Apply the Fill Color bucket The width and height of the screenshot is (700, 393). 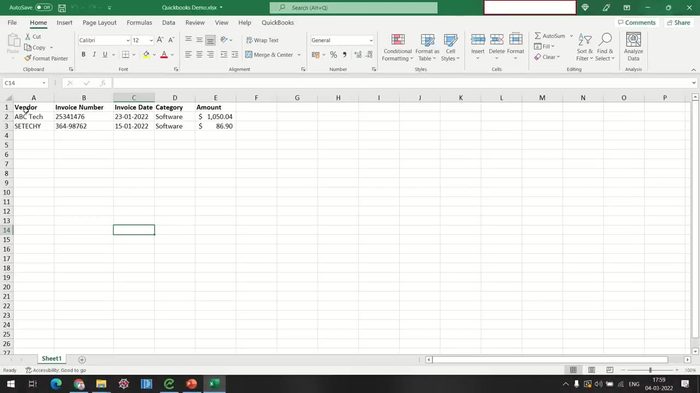pyautogui.click(x=146, y=54)
